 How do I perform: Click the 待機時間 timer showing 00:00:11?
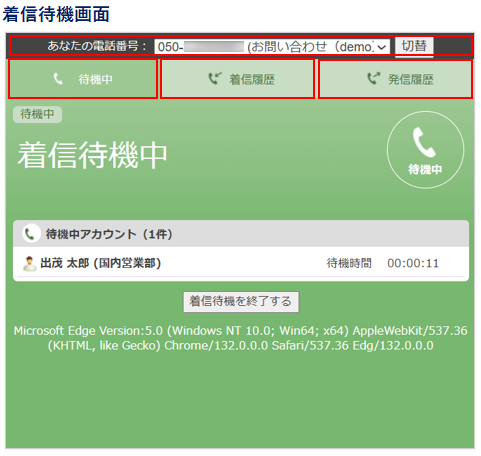pos(413,264)
